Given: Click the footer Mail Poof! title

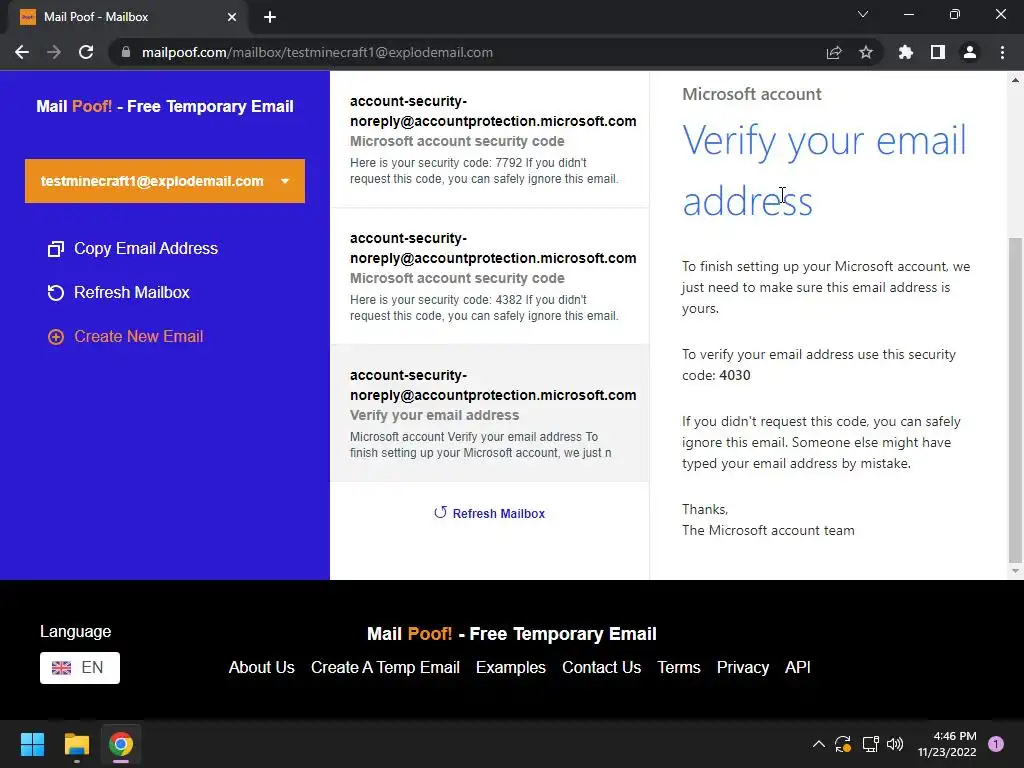Looking at the screenshot, I should point(511,633).
